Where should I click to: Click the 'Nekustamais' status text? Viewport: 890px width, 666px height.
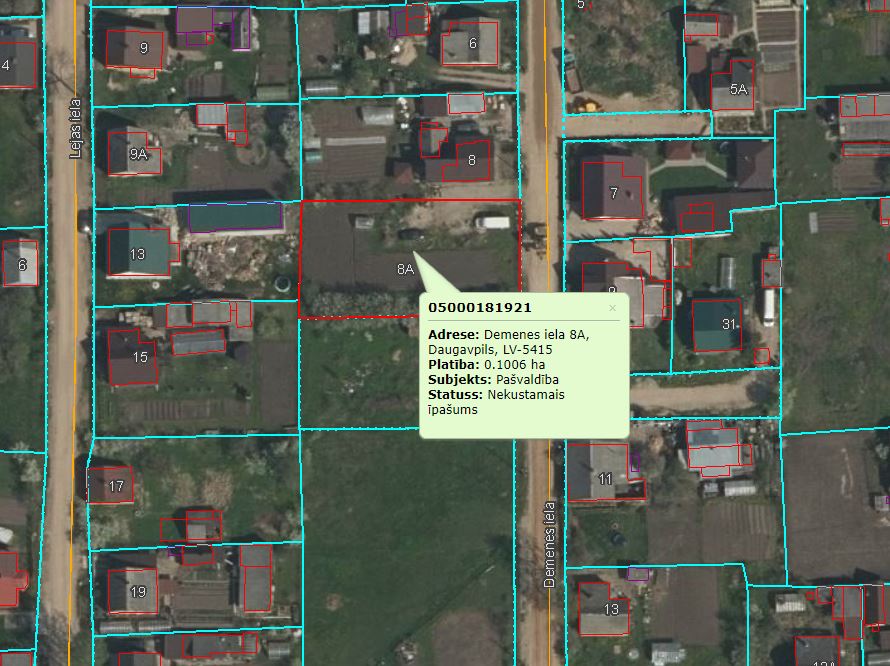(526, 395)
